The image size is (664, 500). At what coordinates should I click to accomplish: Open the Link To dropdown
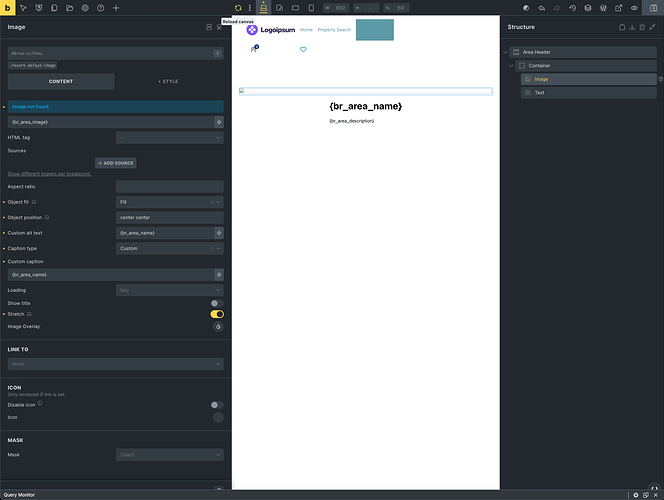pyautogui.click(x=116, y=364)
